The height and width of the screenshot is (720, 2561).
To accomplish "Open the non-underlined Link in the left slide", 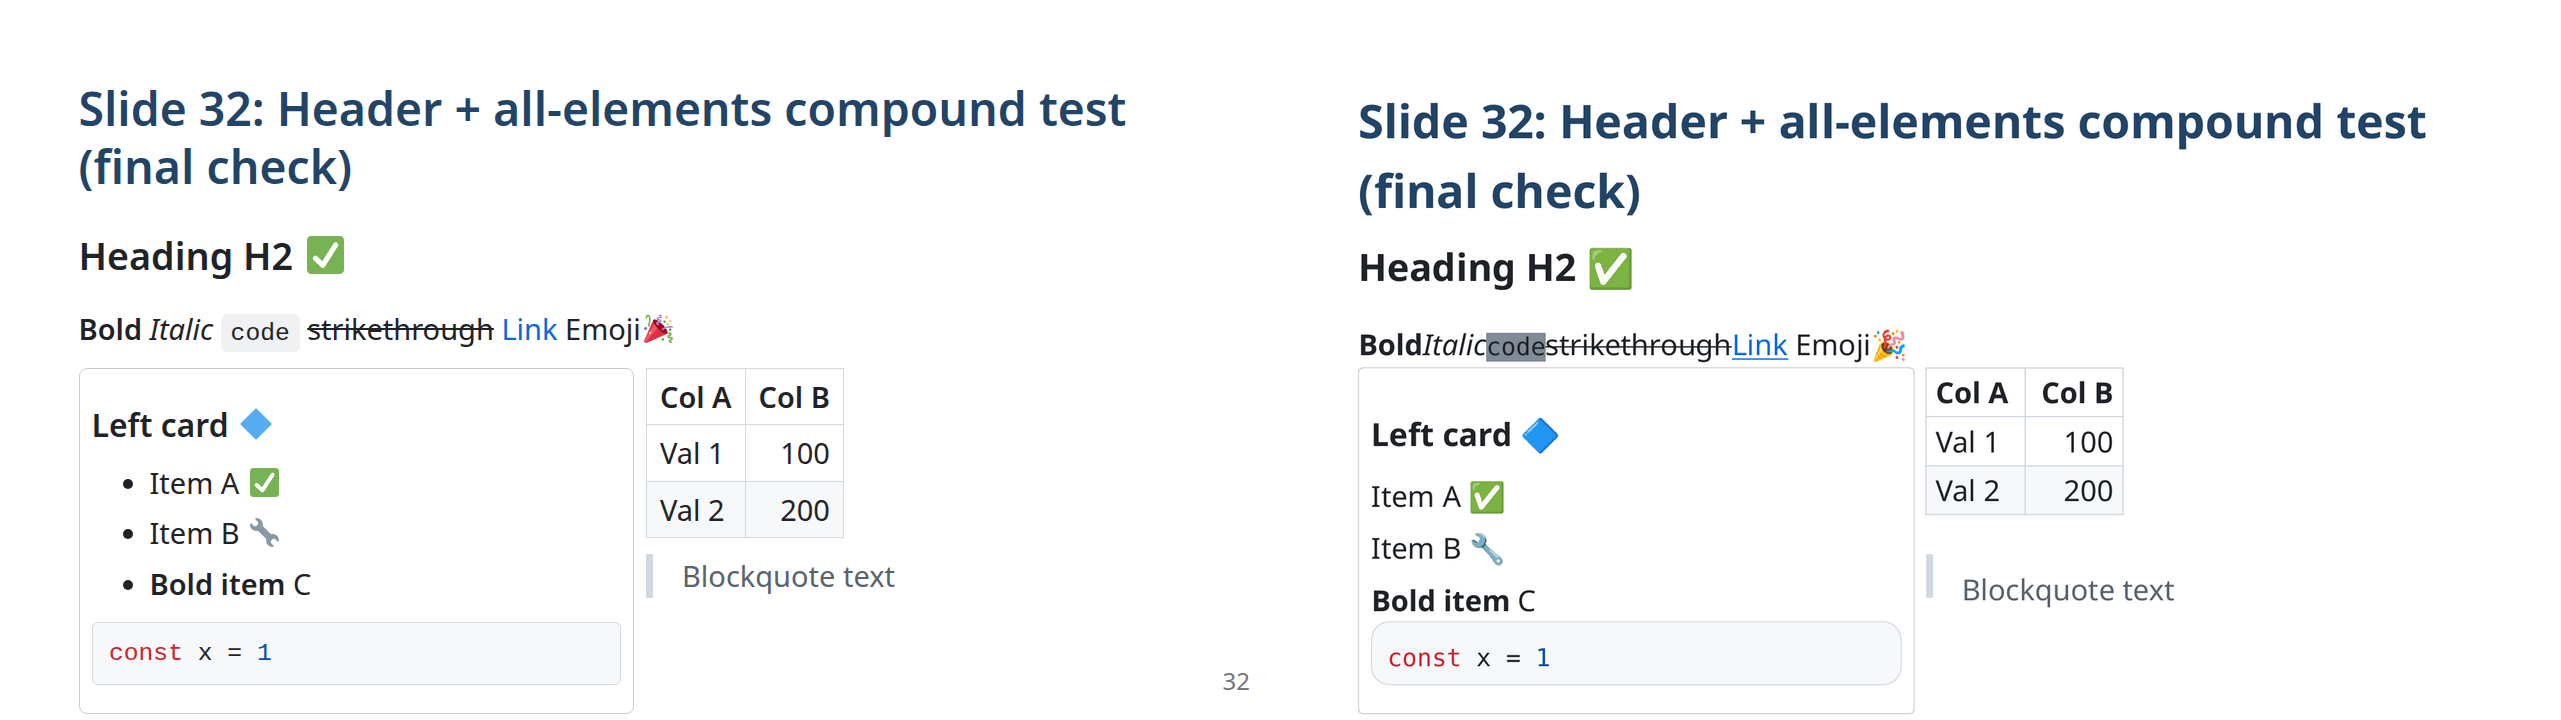I will (x=529, y=329).
